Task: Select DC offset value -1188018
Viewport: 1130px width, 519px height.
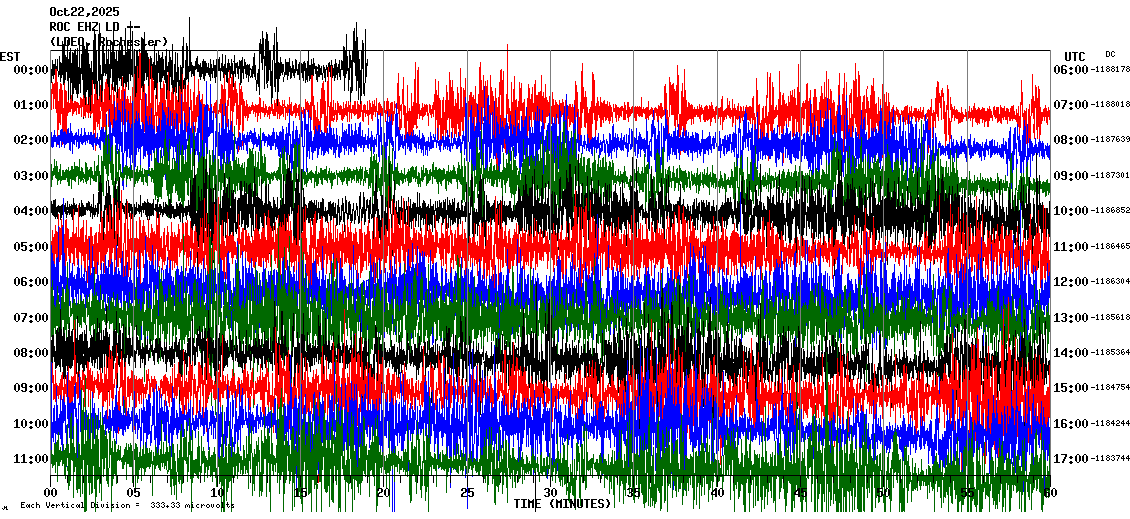Action: 1109,105
